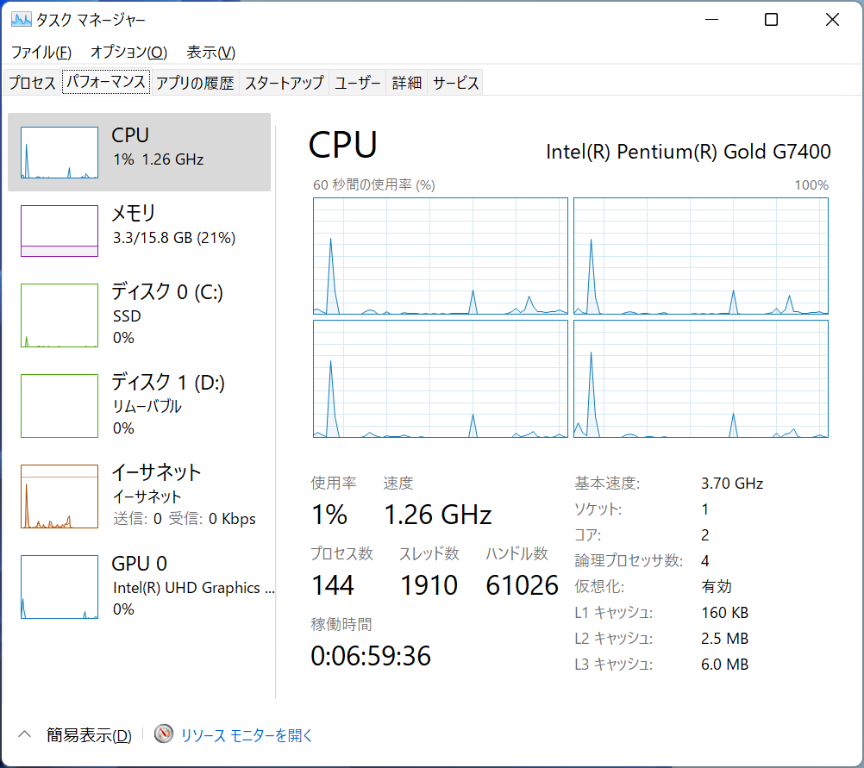
Task: Select the CPU usage mini graph
Action: pyautogui.click(x=61, y=153)
